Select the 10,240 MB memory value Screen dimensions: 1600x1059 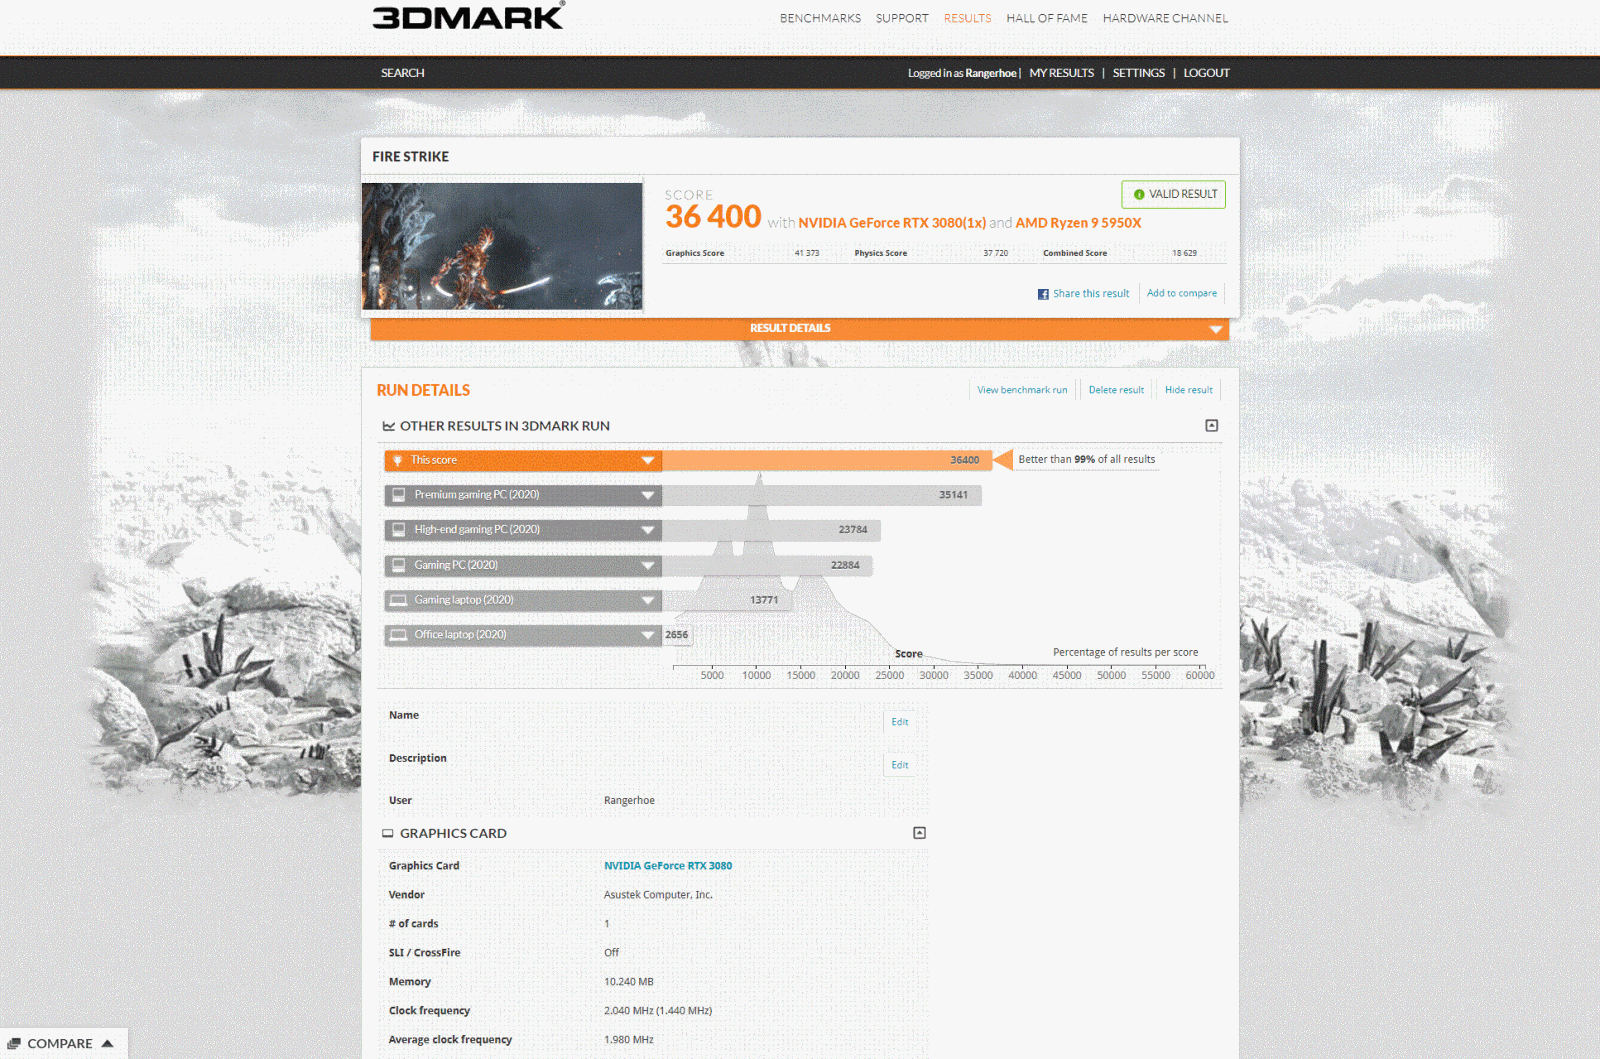click(x=629, y=982)
